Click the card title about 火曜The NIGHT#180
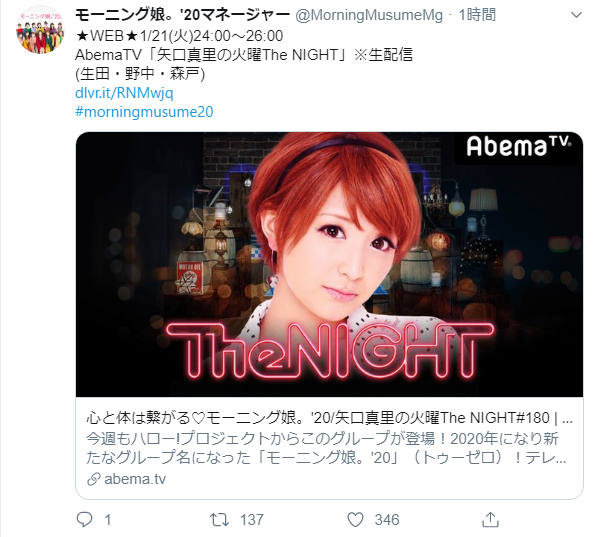Screen dimensions: 596x537 pyautogui.click(x=329, y=418)
